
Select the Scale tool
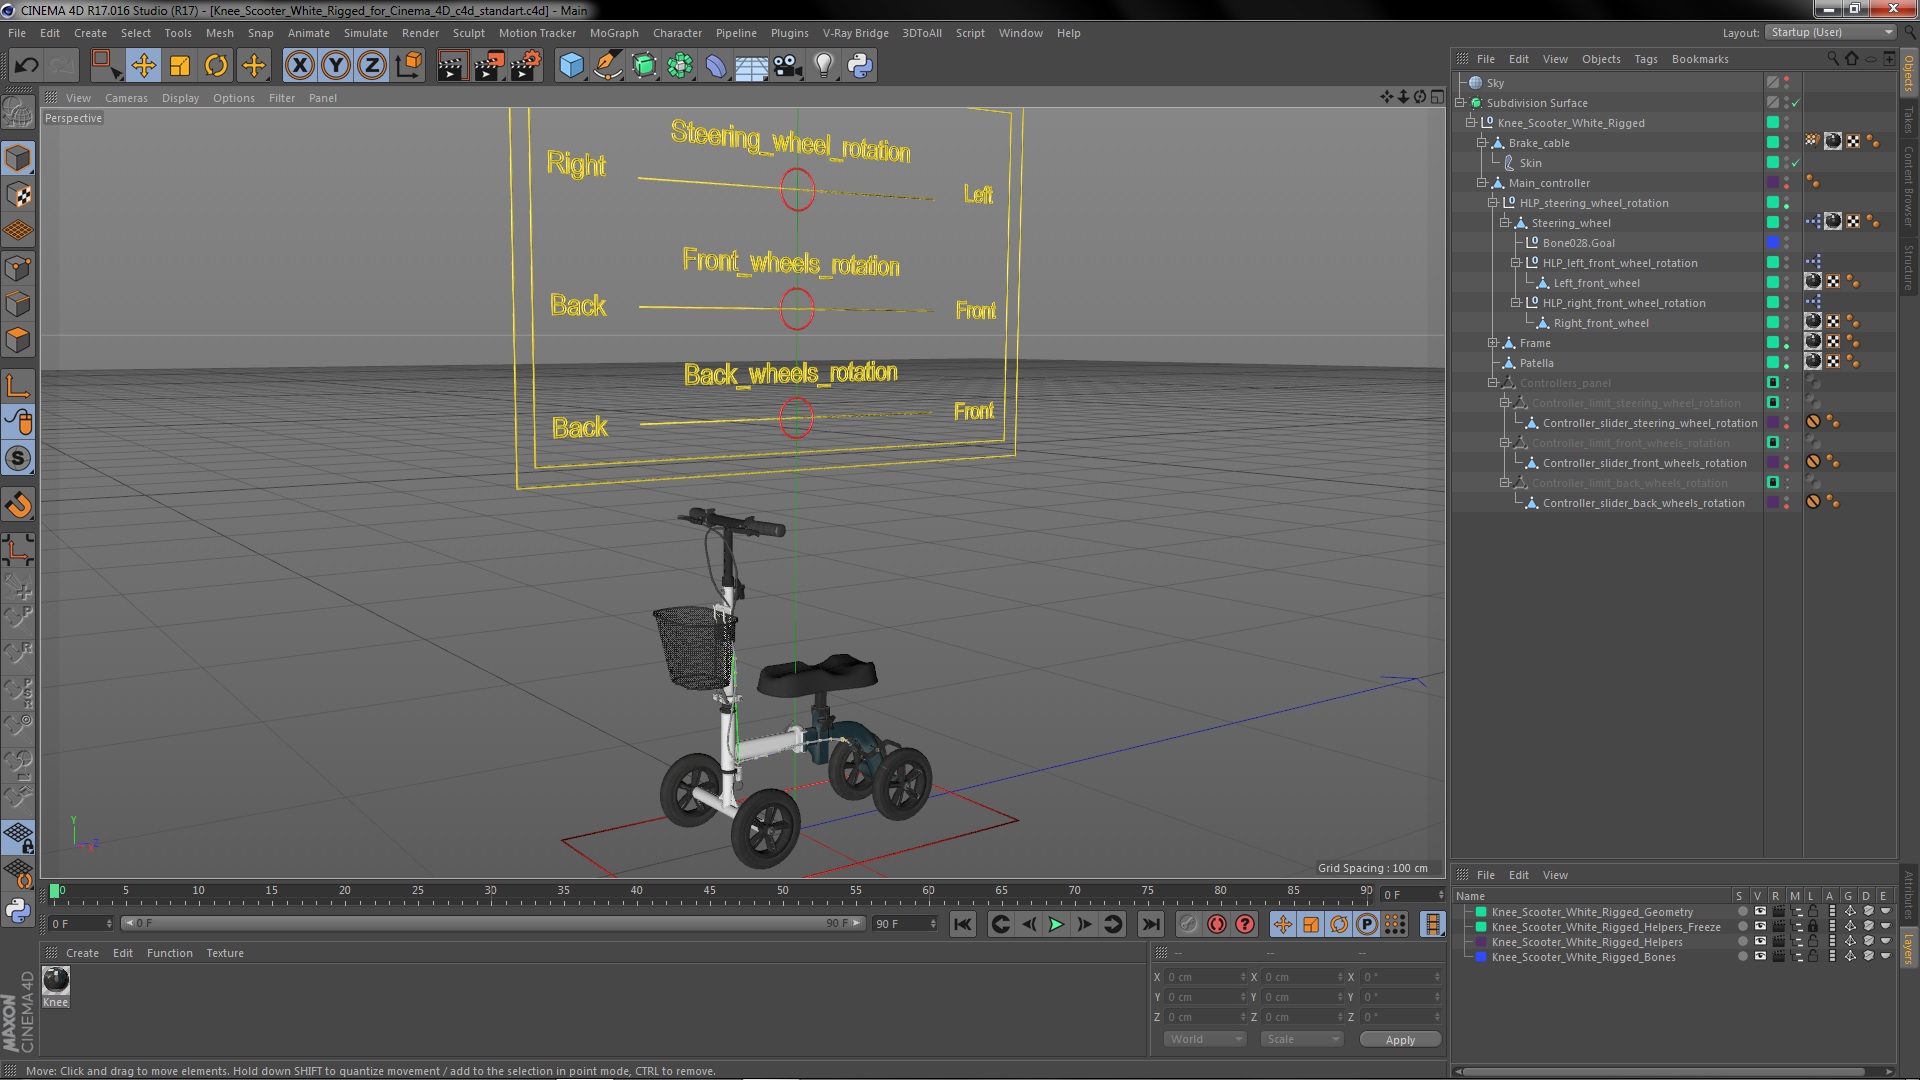(180, 66)
